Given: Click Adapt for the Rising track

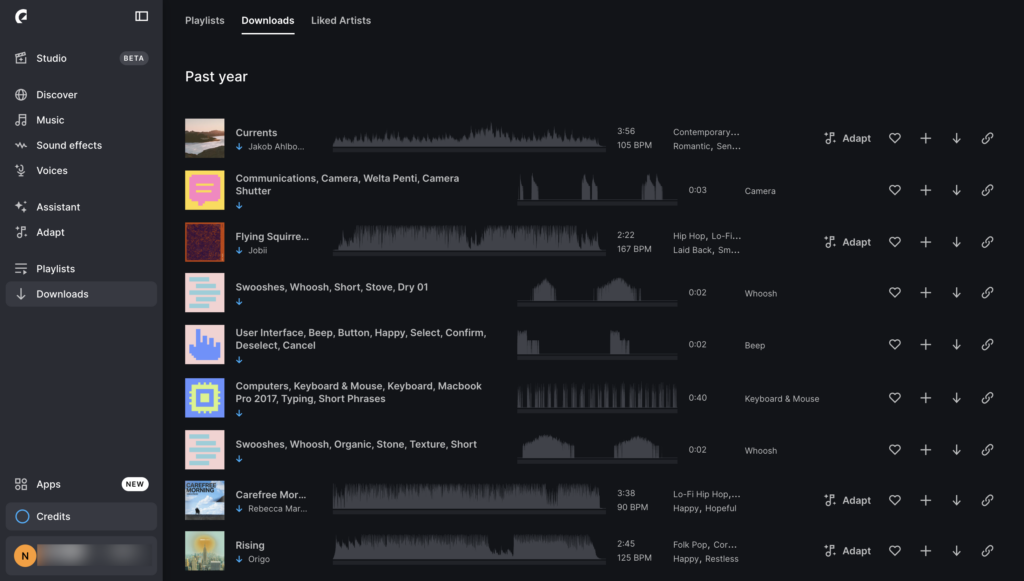Looking at the screenshot, I should point(847,551).
